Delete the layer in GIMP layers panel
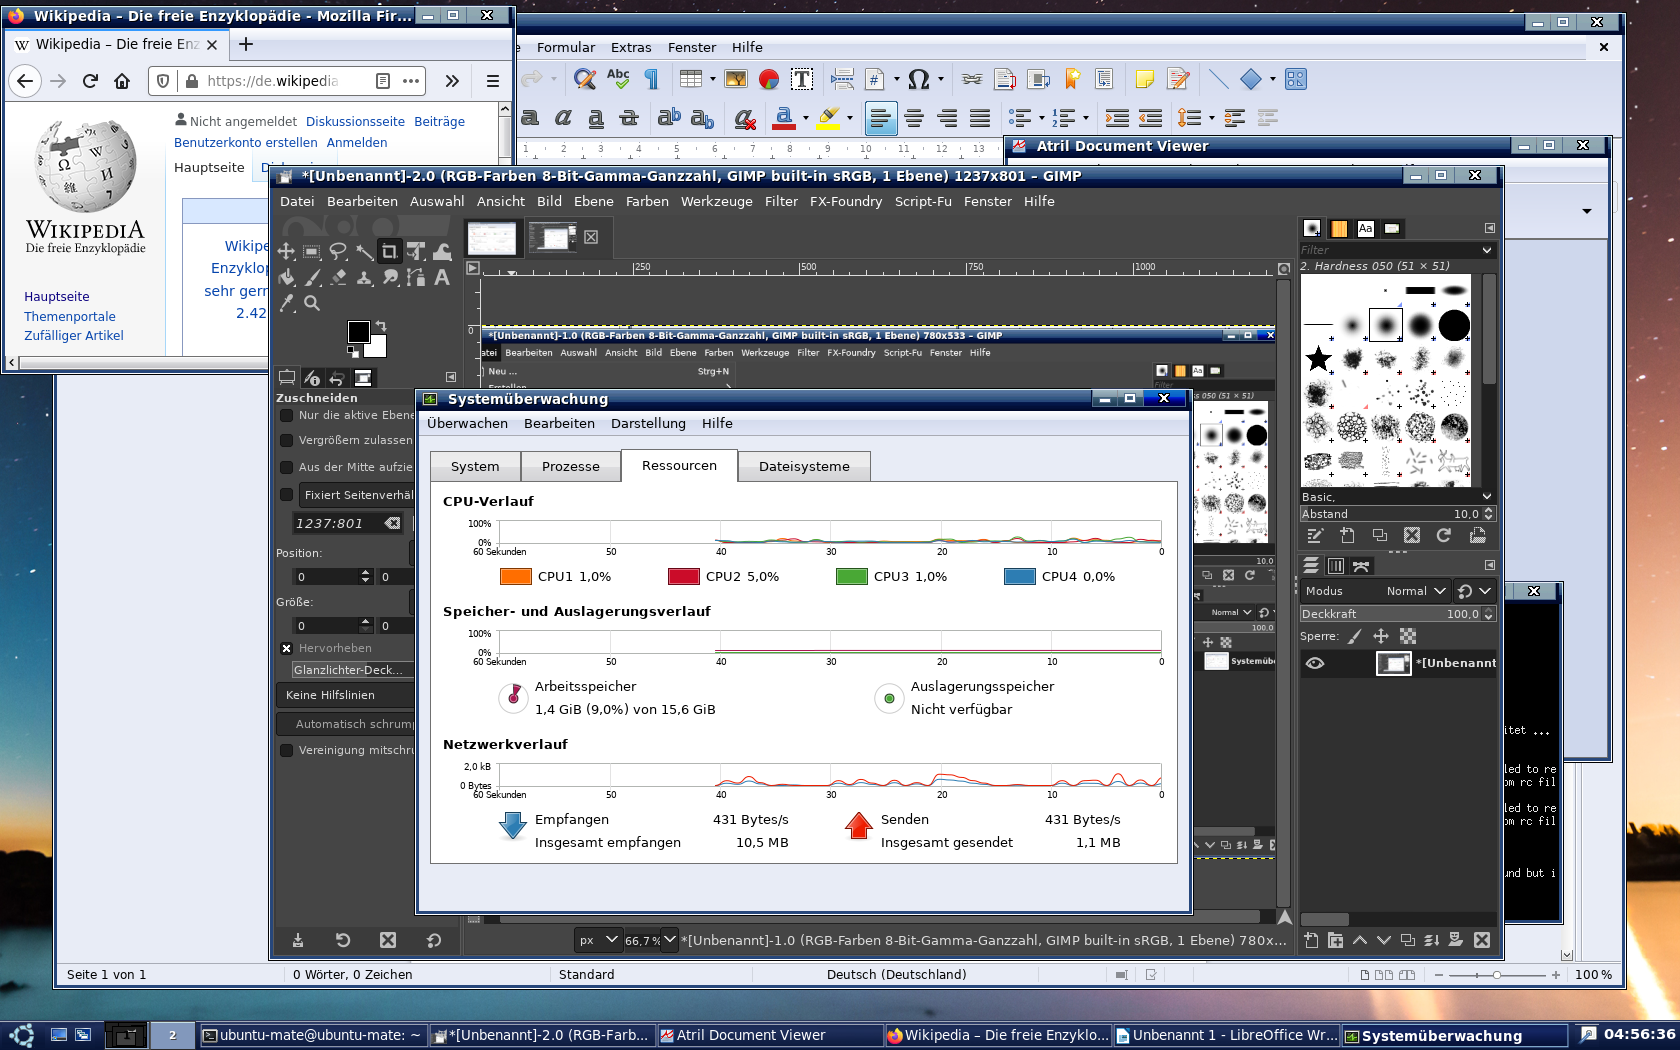The width and height of the screenshot is (1680, 1050). tap(1482, 940)
